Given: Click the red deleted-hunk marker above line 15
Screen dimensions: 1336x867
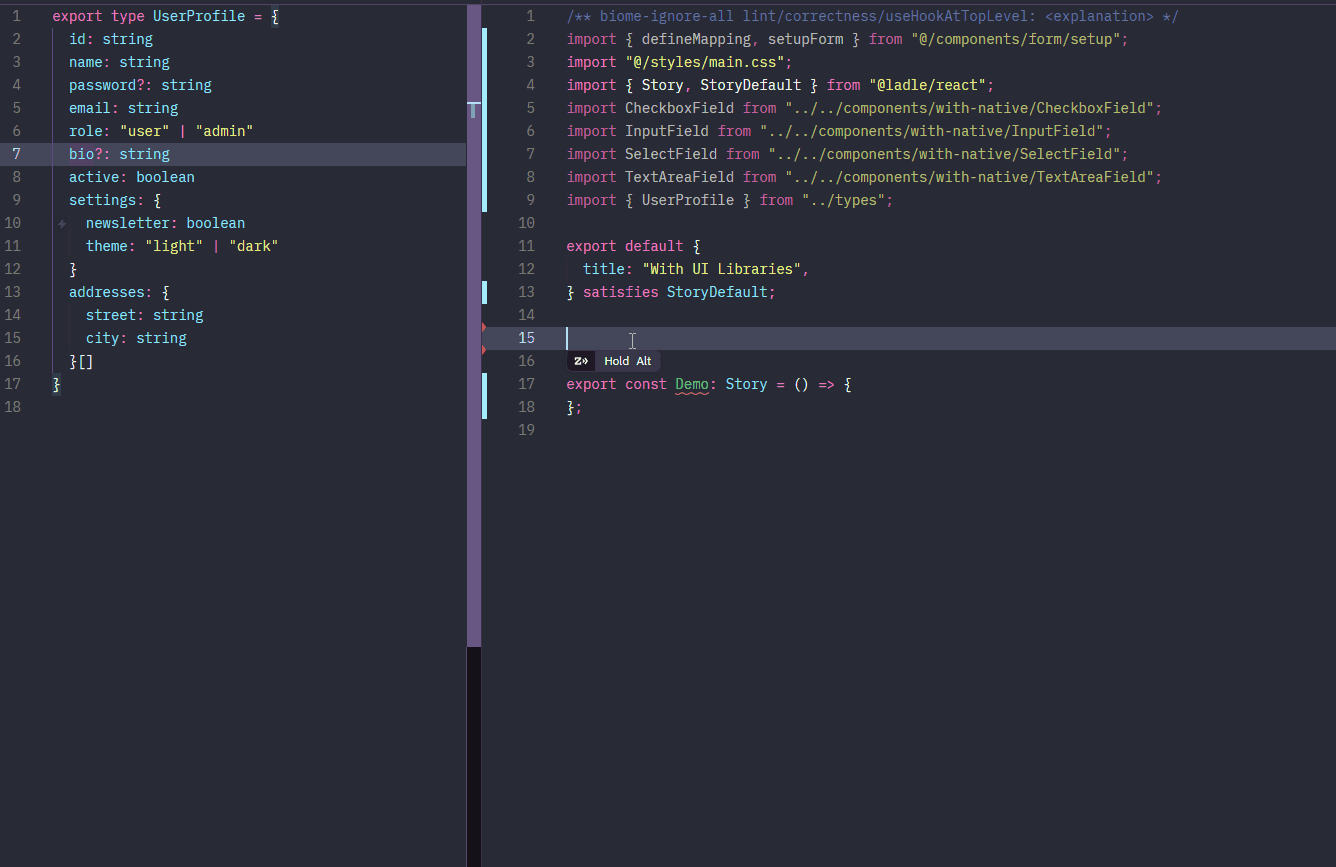Looking at the screenshot, I should [x=484, y=327].
